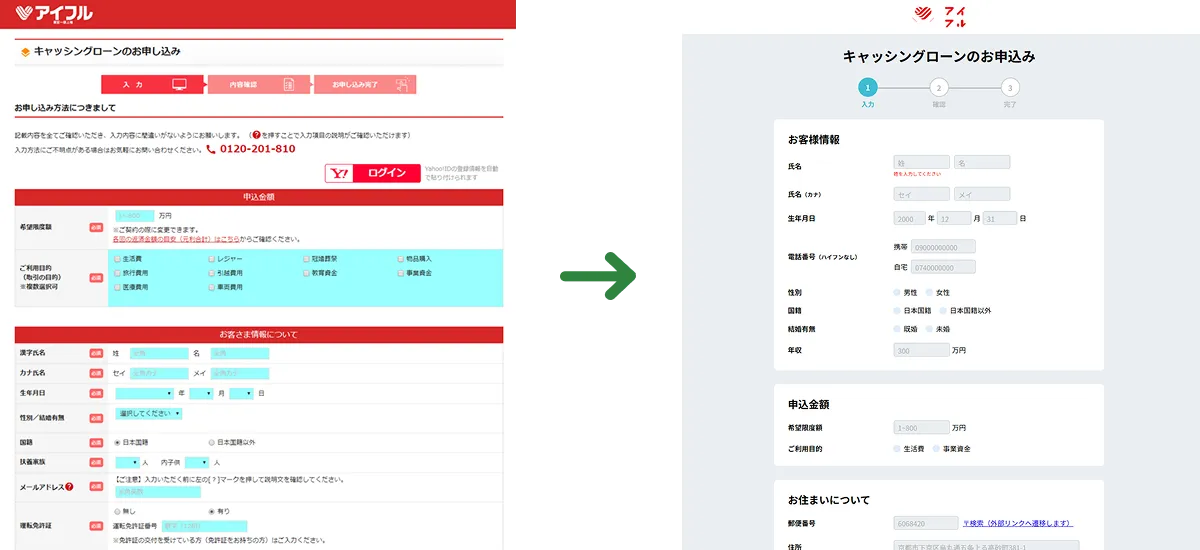The width and height of the screenshot is (1200, 550).
Task: Check the 医療費用 checkbox
Action: tap(118, 287)
